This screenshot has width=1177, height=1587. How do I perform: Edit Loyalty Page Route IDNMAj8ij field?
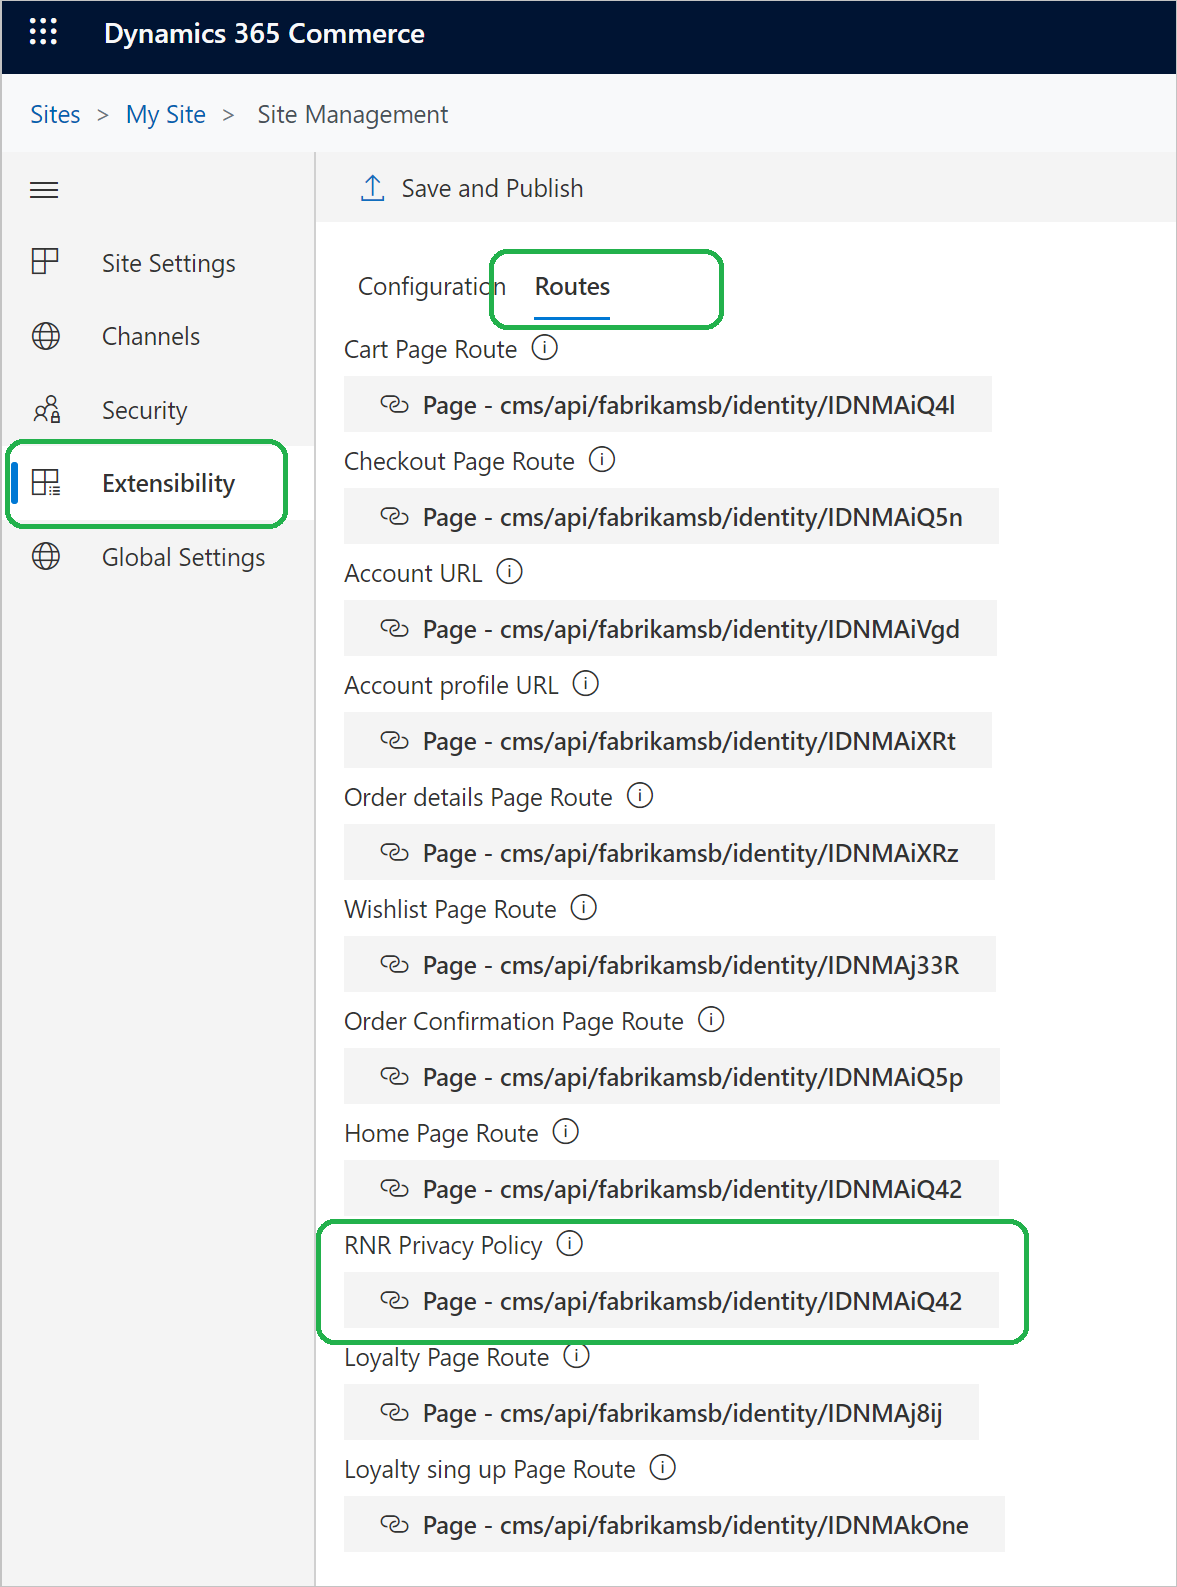pos(661,1412)
